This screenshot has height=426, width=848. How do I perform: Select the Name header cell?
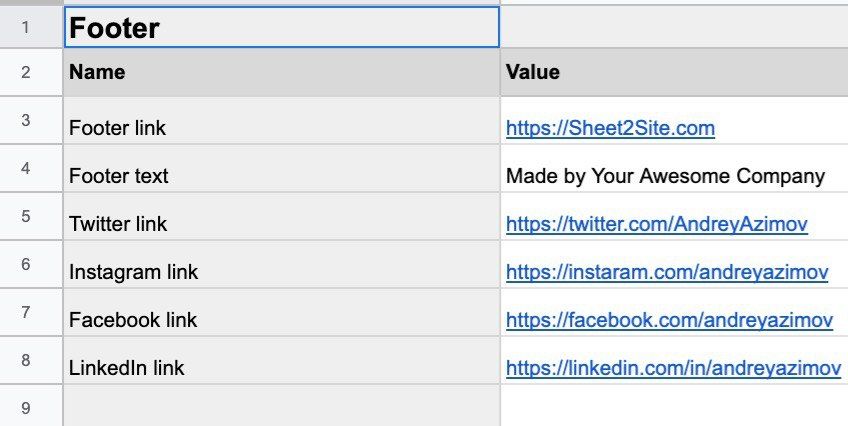(281, 72)
